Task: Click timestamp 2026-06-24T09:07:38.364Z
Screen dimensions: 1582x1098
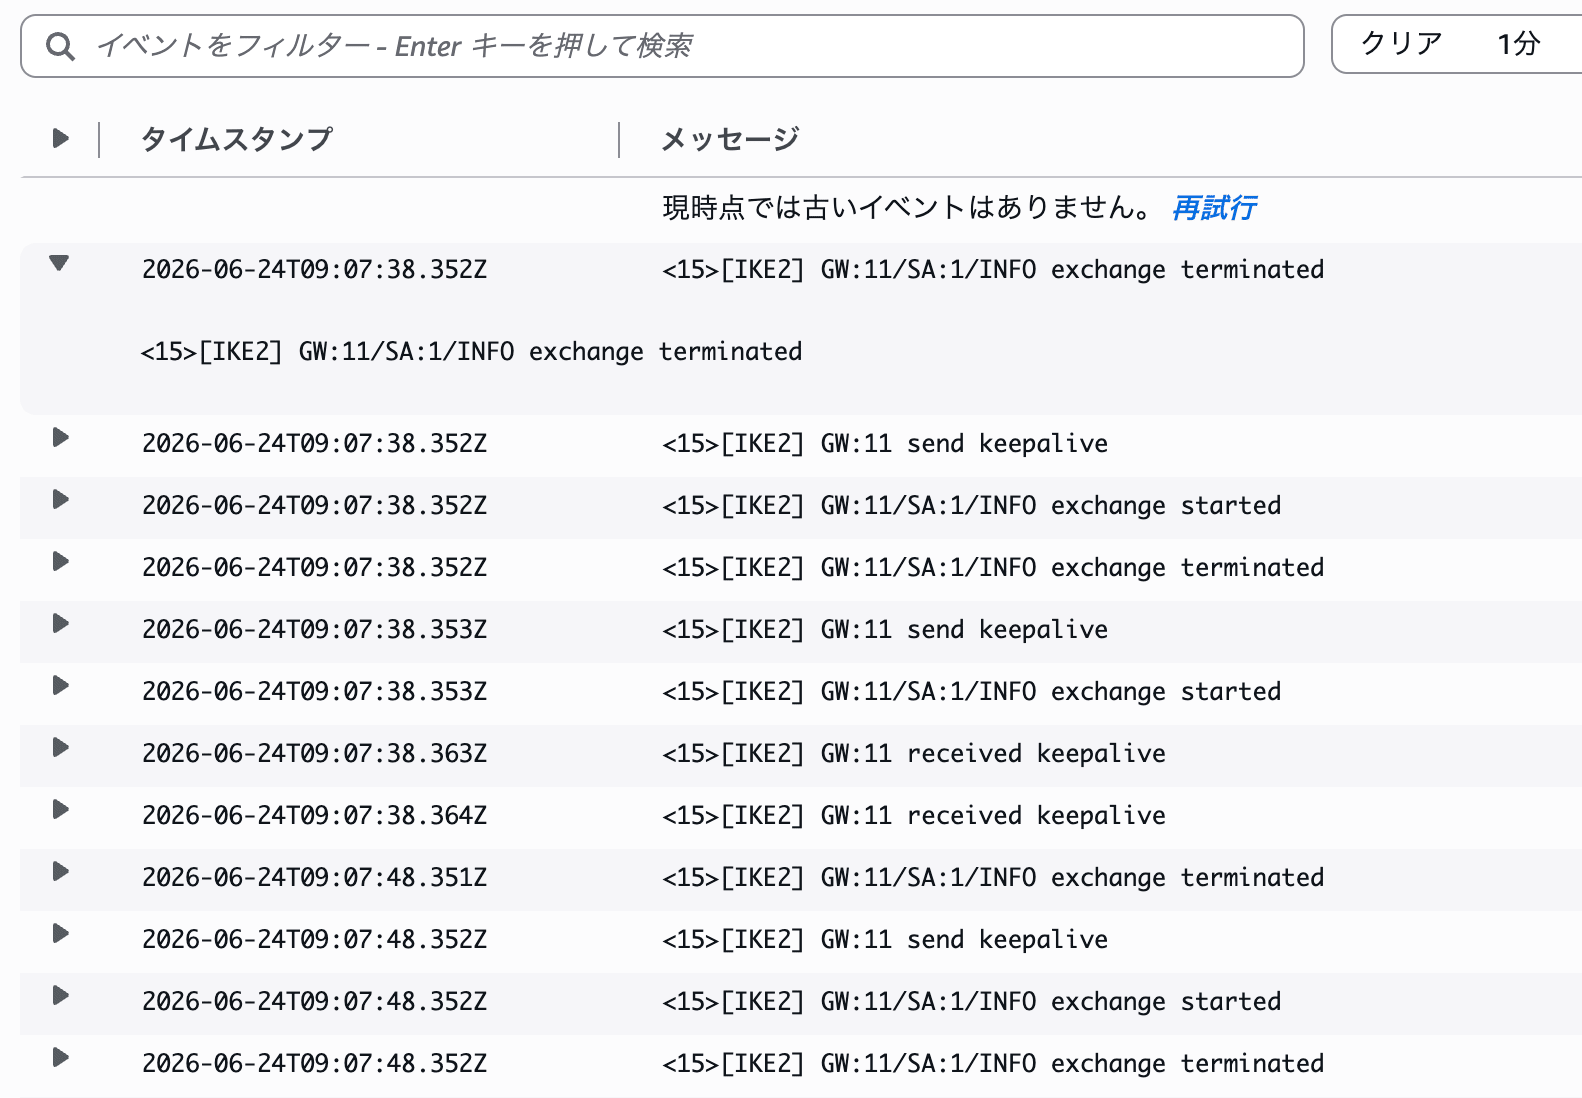Action: 314,815
